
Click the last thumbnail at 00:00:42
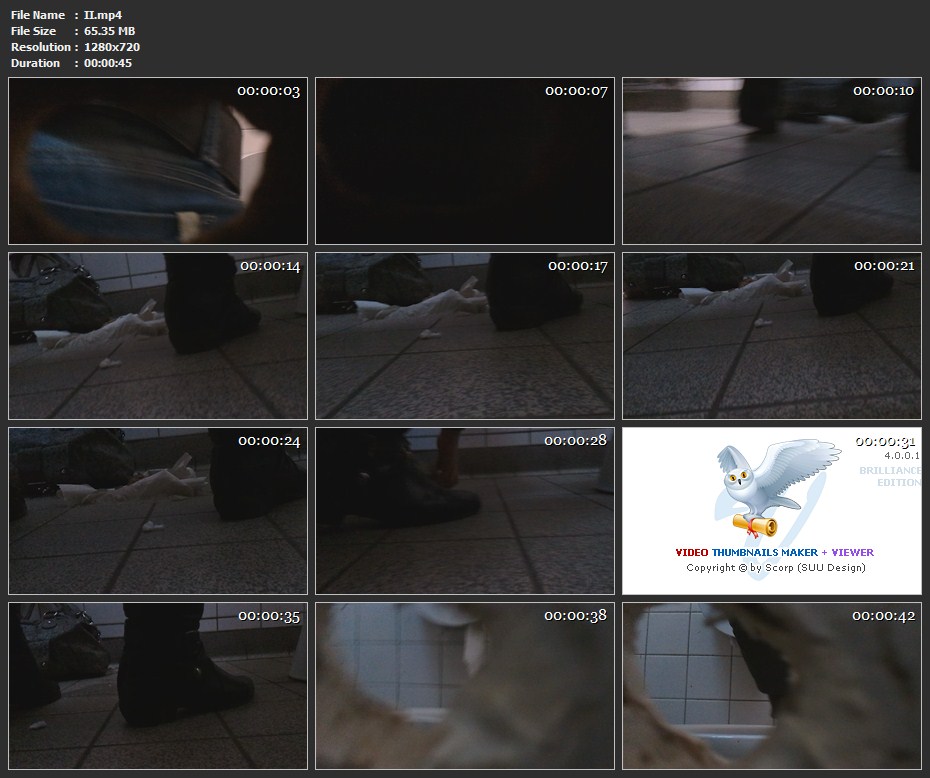coord(772,686)
